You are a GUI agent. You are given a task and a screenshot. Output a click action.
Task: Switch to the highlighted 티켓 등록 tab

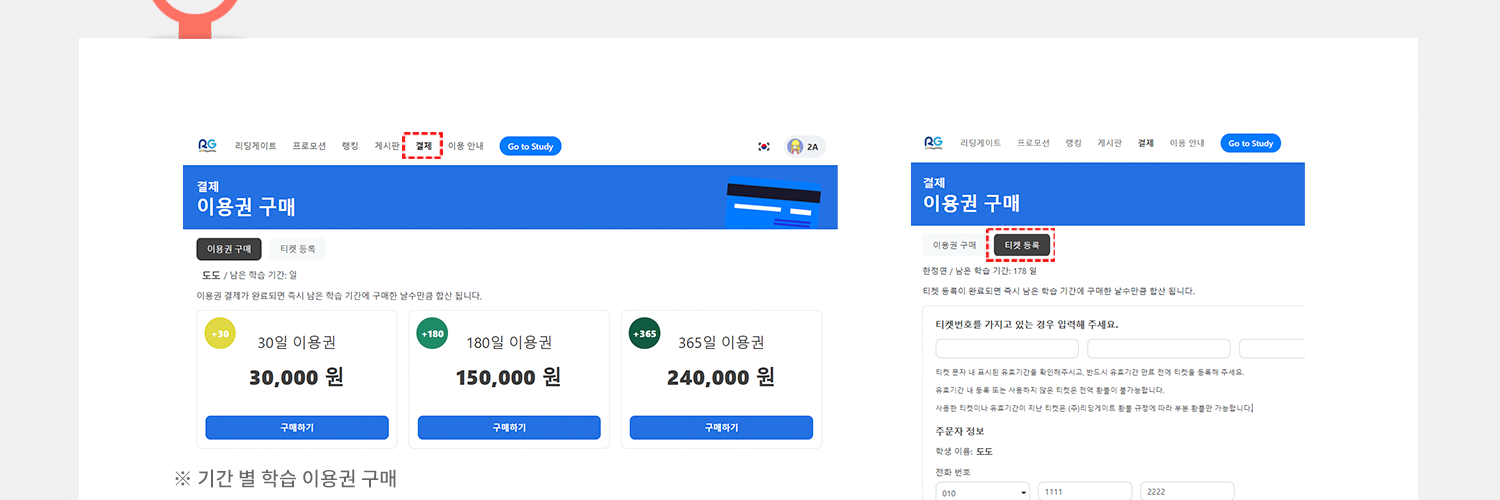coord(1021,245)
